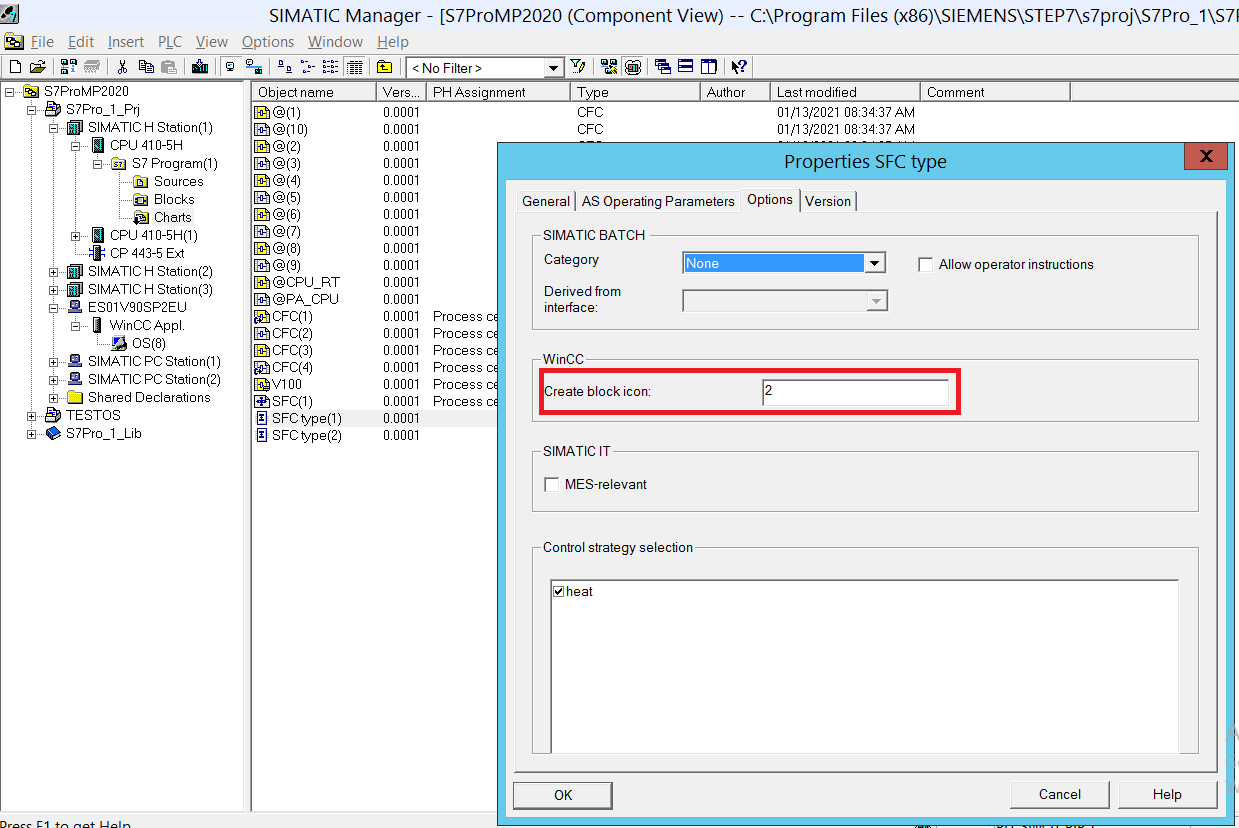Click the Arrange Horizontally icon

(x=685, y=67)
